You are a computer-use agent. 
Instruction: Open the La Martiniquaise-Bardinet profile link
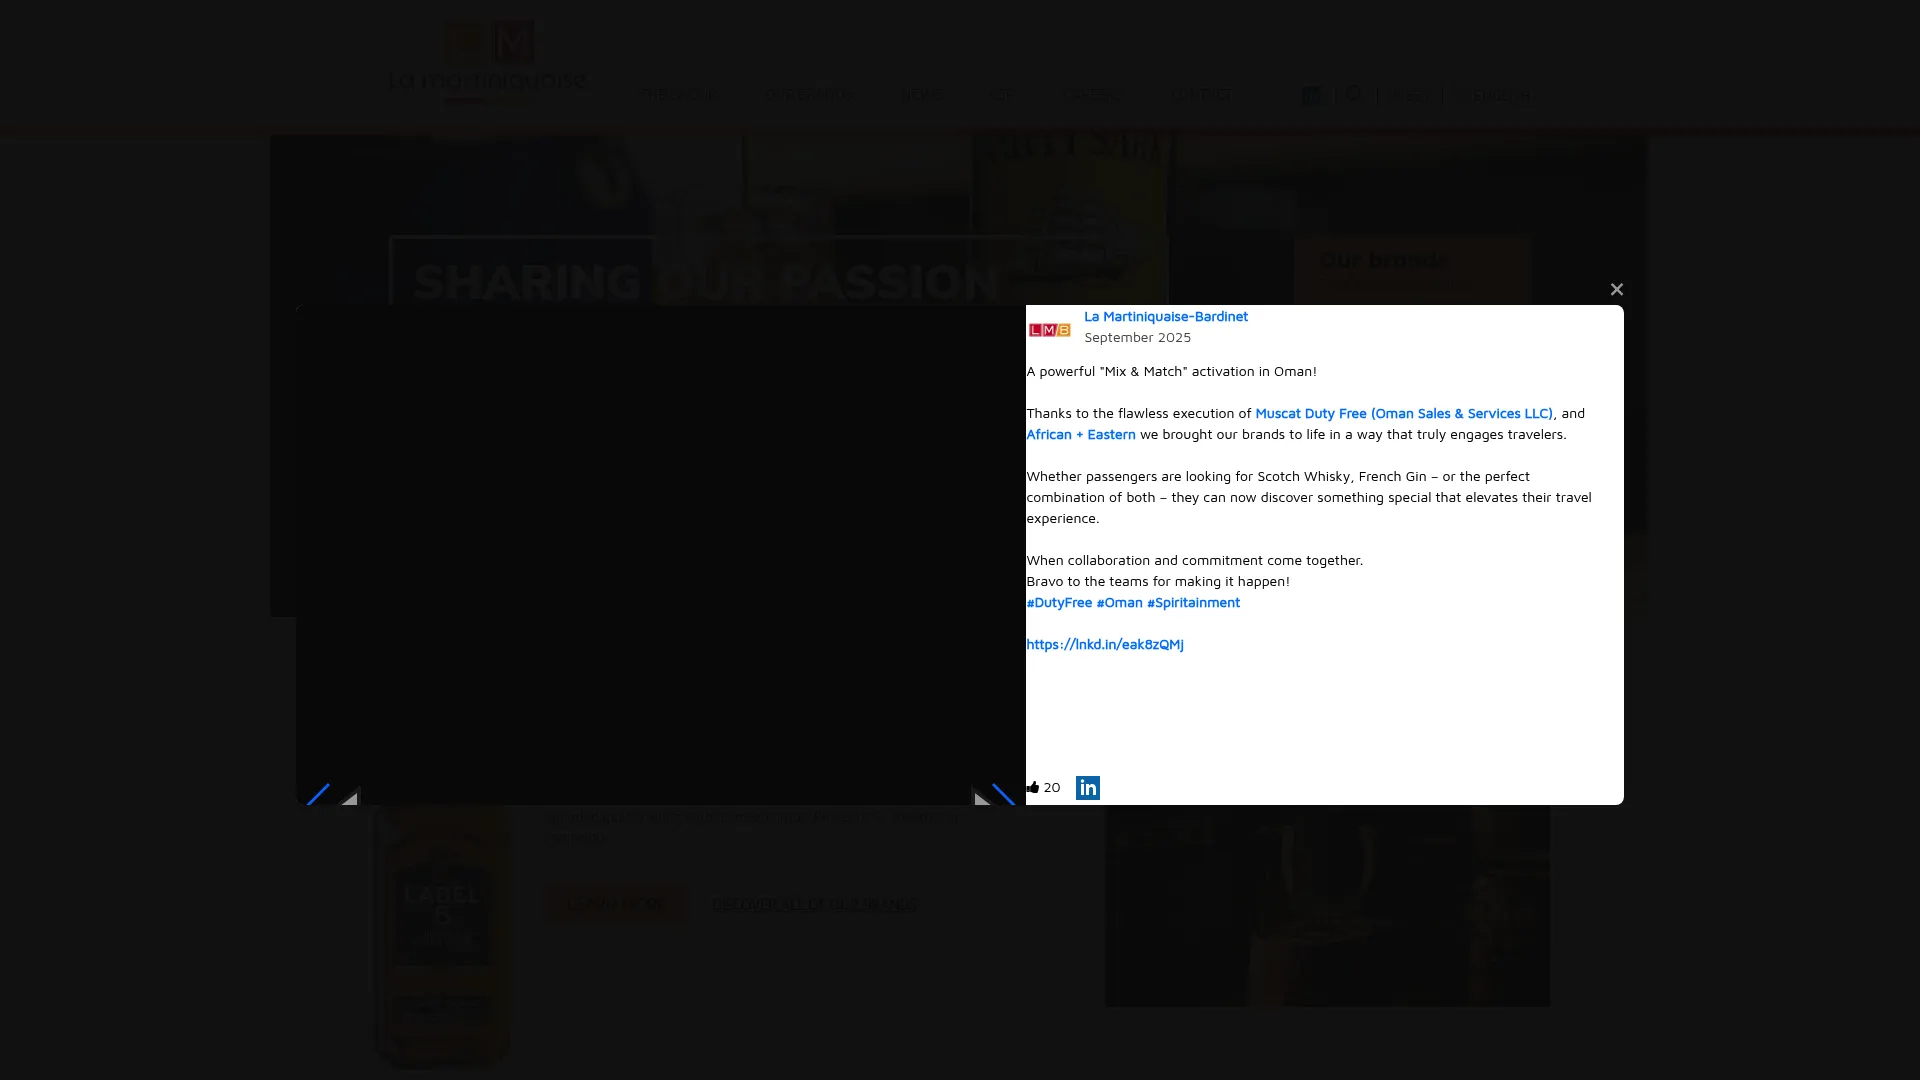pyautogui.click(x=1166, y=316)
